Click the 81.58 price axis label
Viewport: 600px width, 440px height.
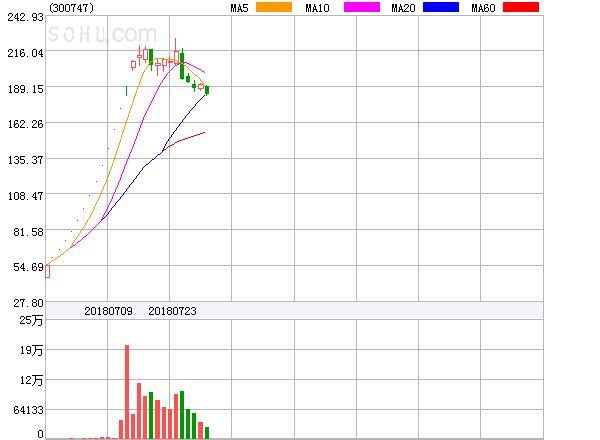28,232
